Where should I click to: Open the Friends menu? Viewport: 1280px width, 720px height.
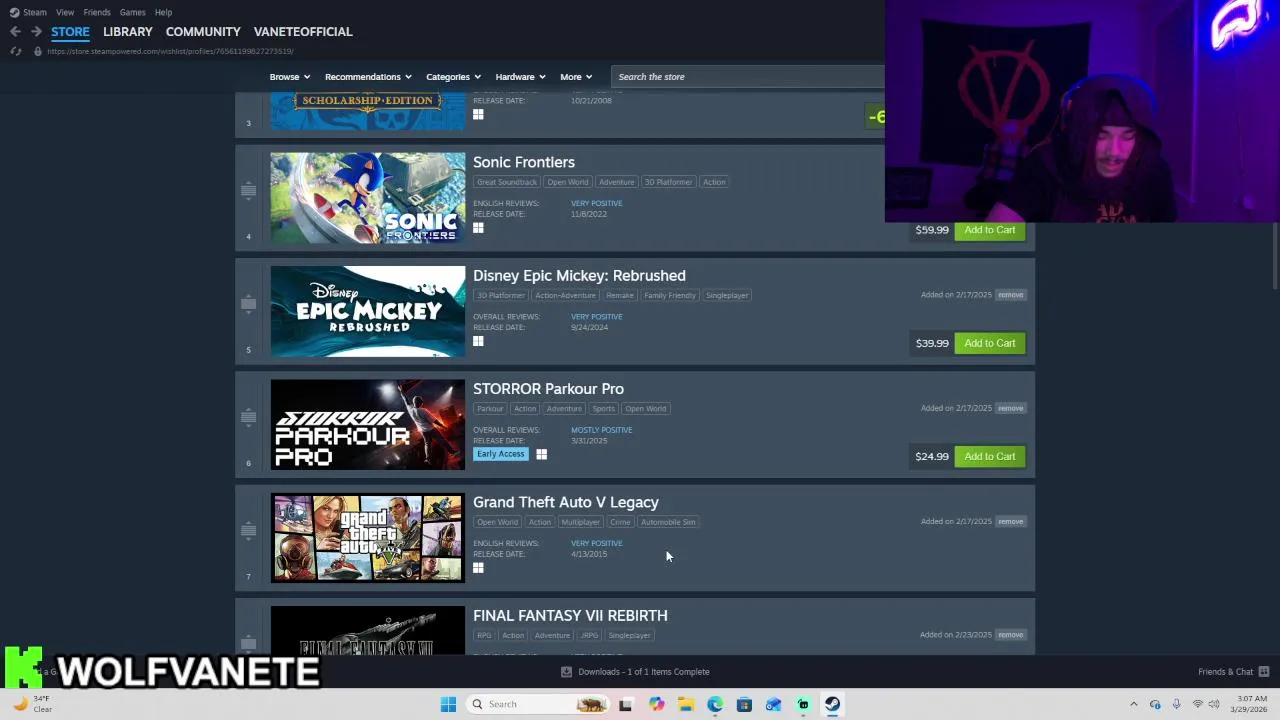tap(97, 12)
